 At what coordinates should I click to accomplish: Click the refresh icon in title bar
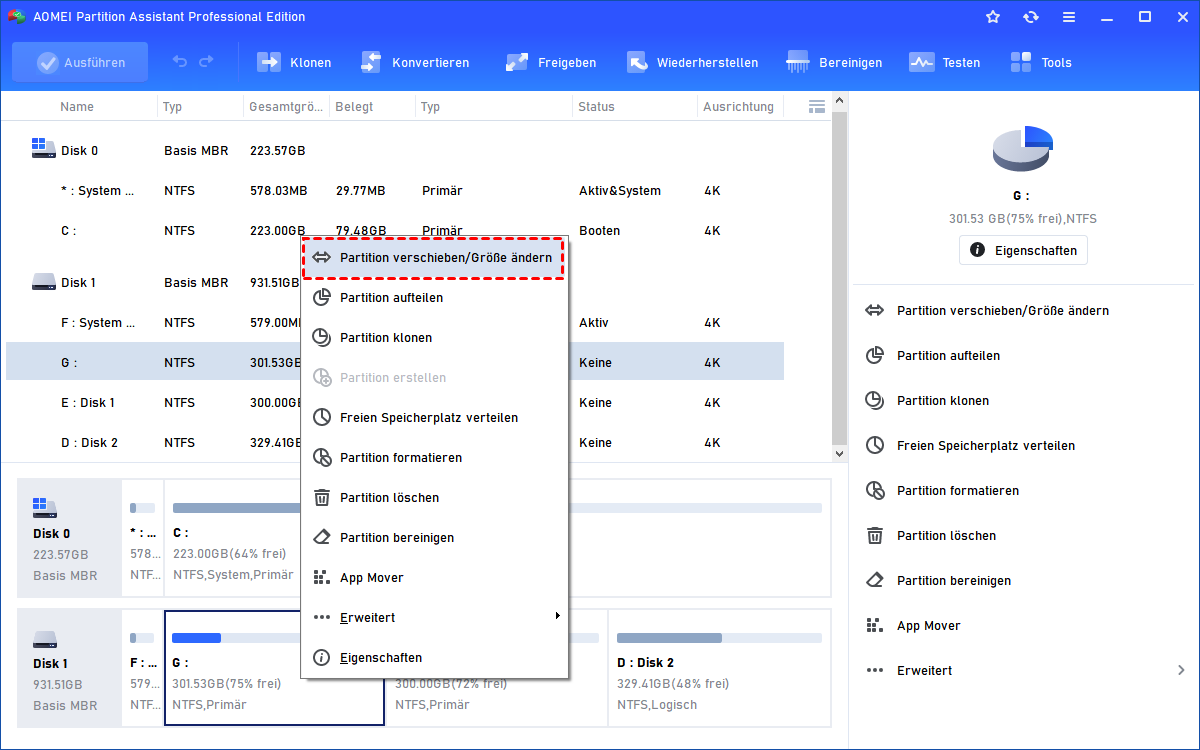pyautogui.click(x=1031, y=17)
